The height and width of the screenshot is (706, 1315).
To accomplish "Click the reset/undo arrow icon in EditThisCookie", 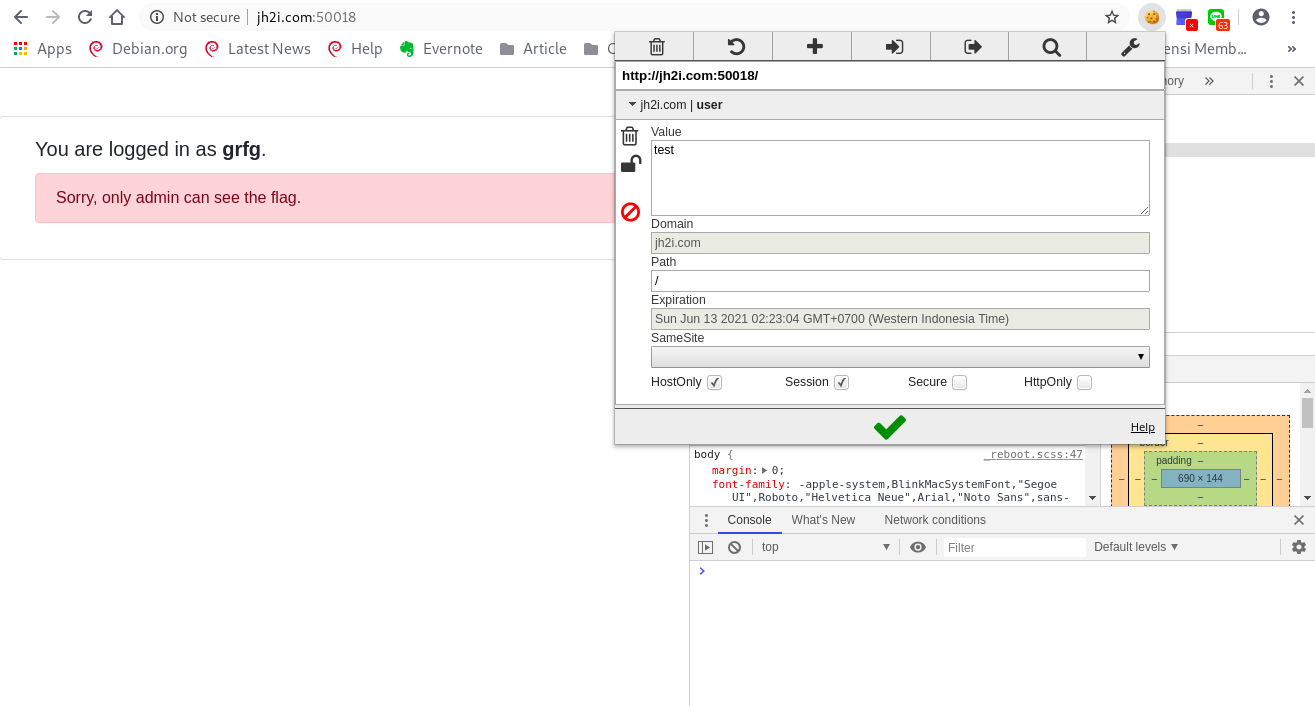I will click(x=735, y=47).
